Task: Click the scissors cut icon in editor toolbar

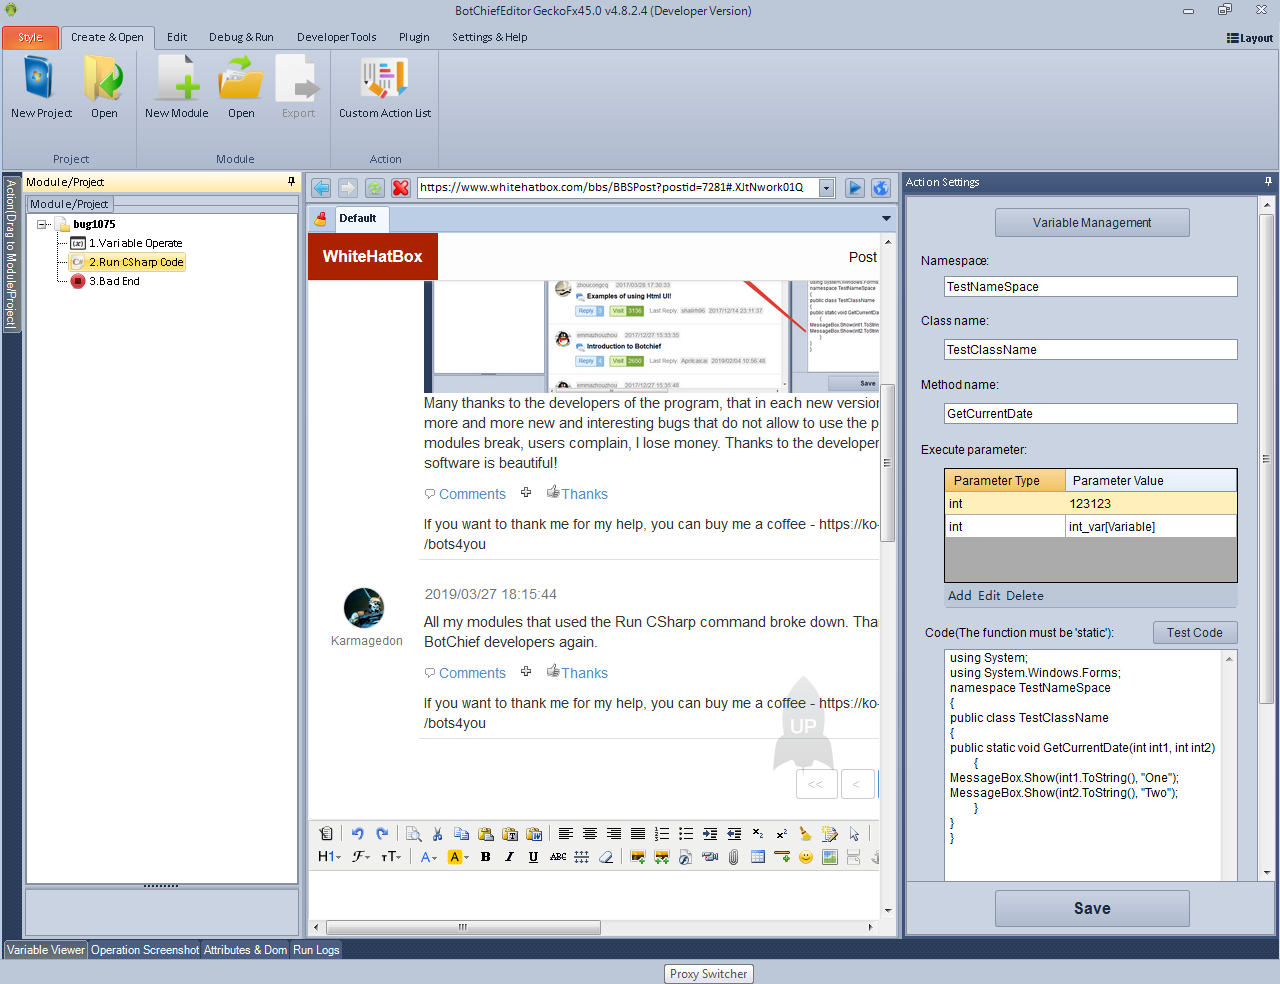Action: [437, 834]
